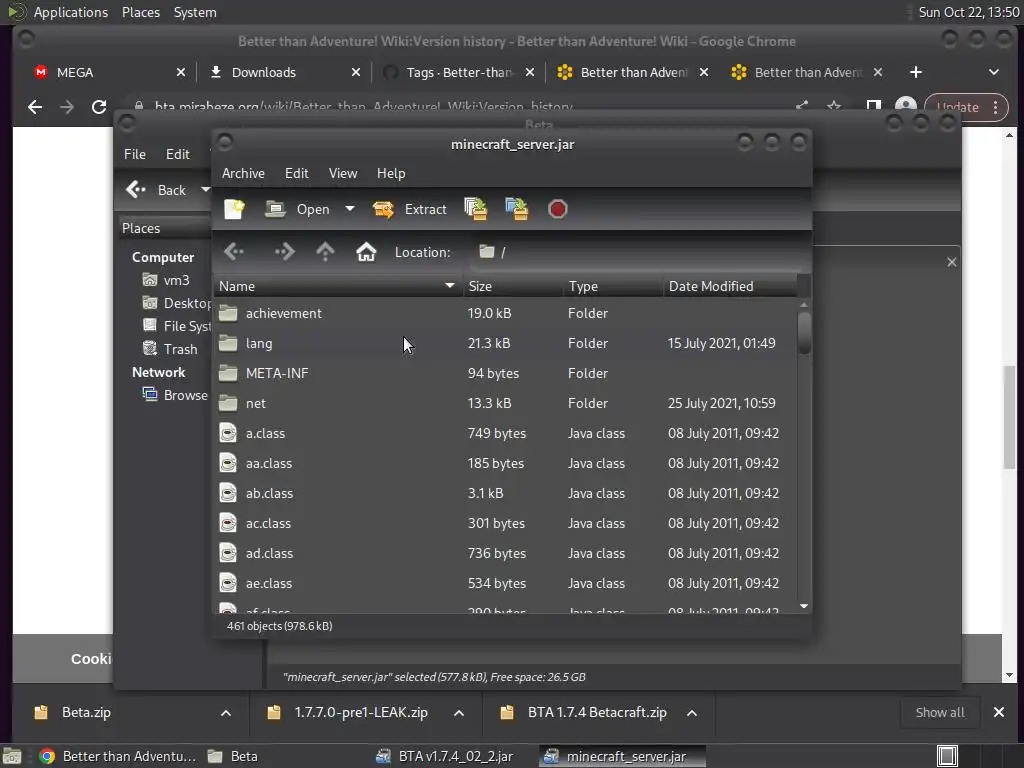Close the Chrome downloads bar
1024x768 pixels.
point(999,712)
